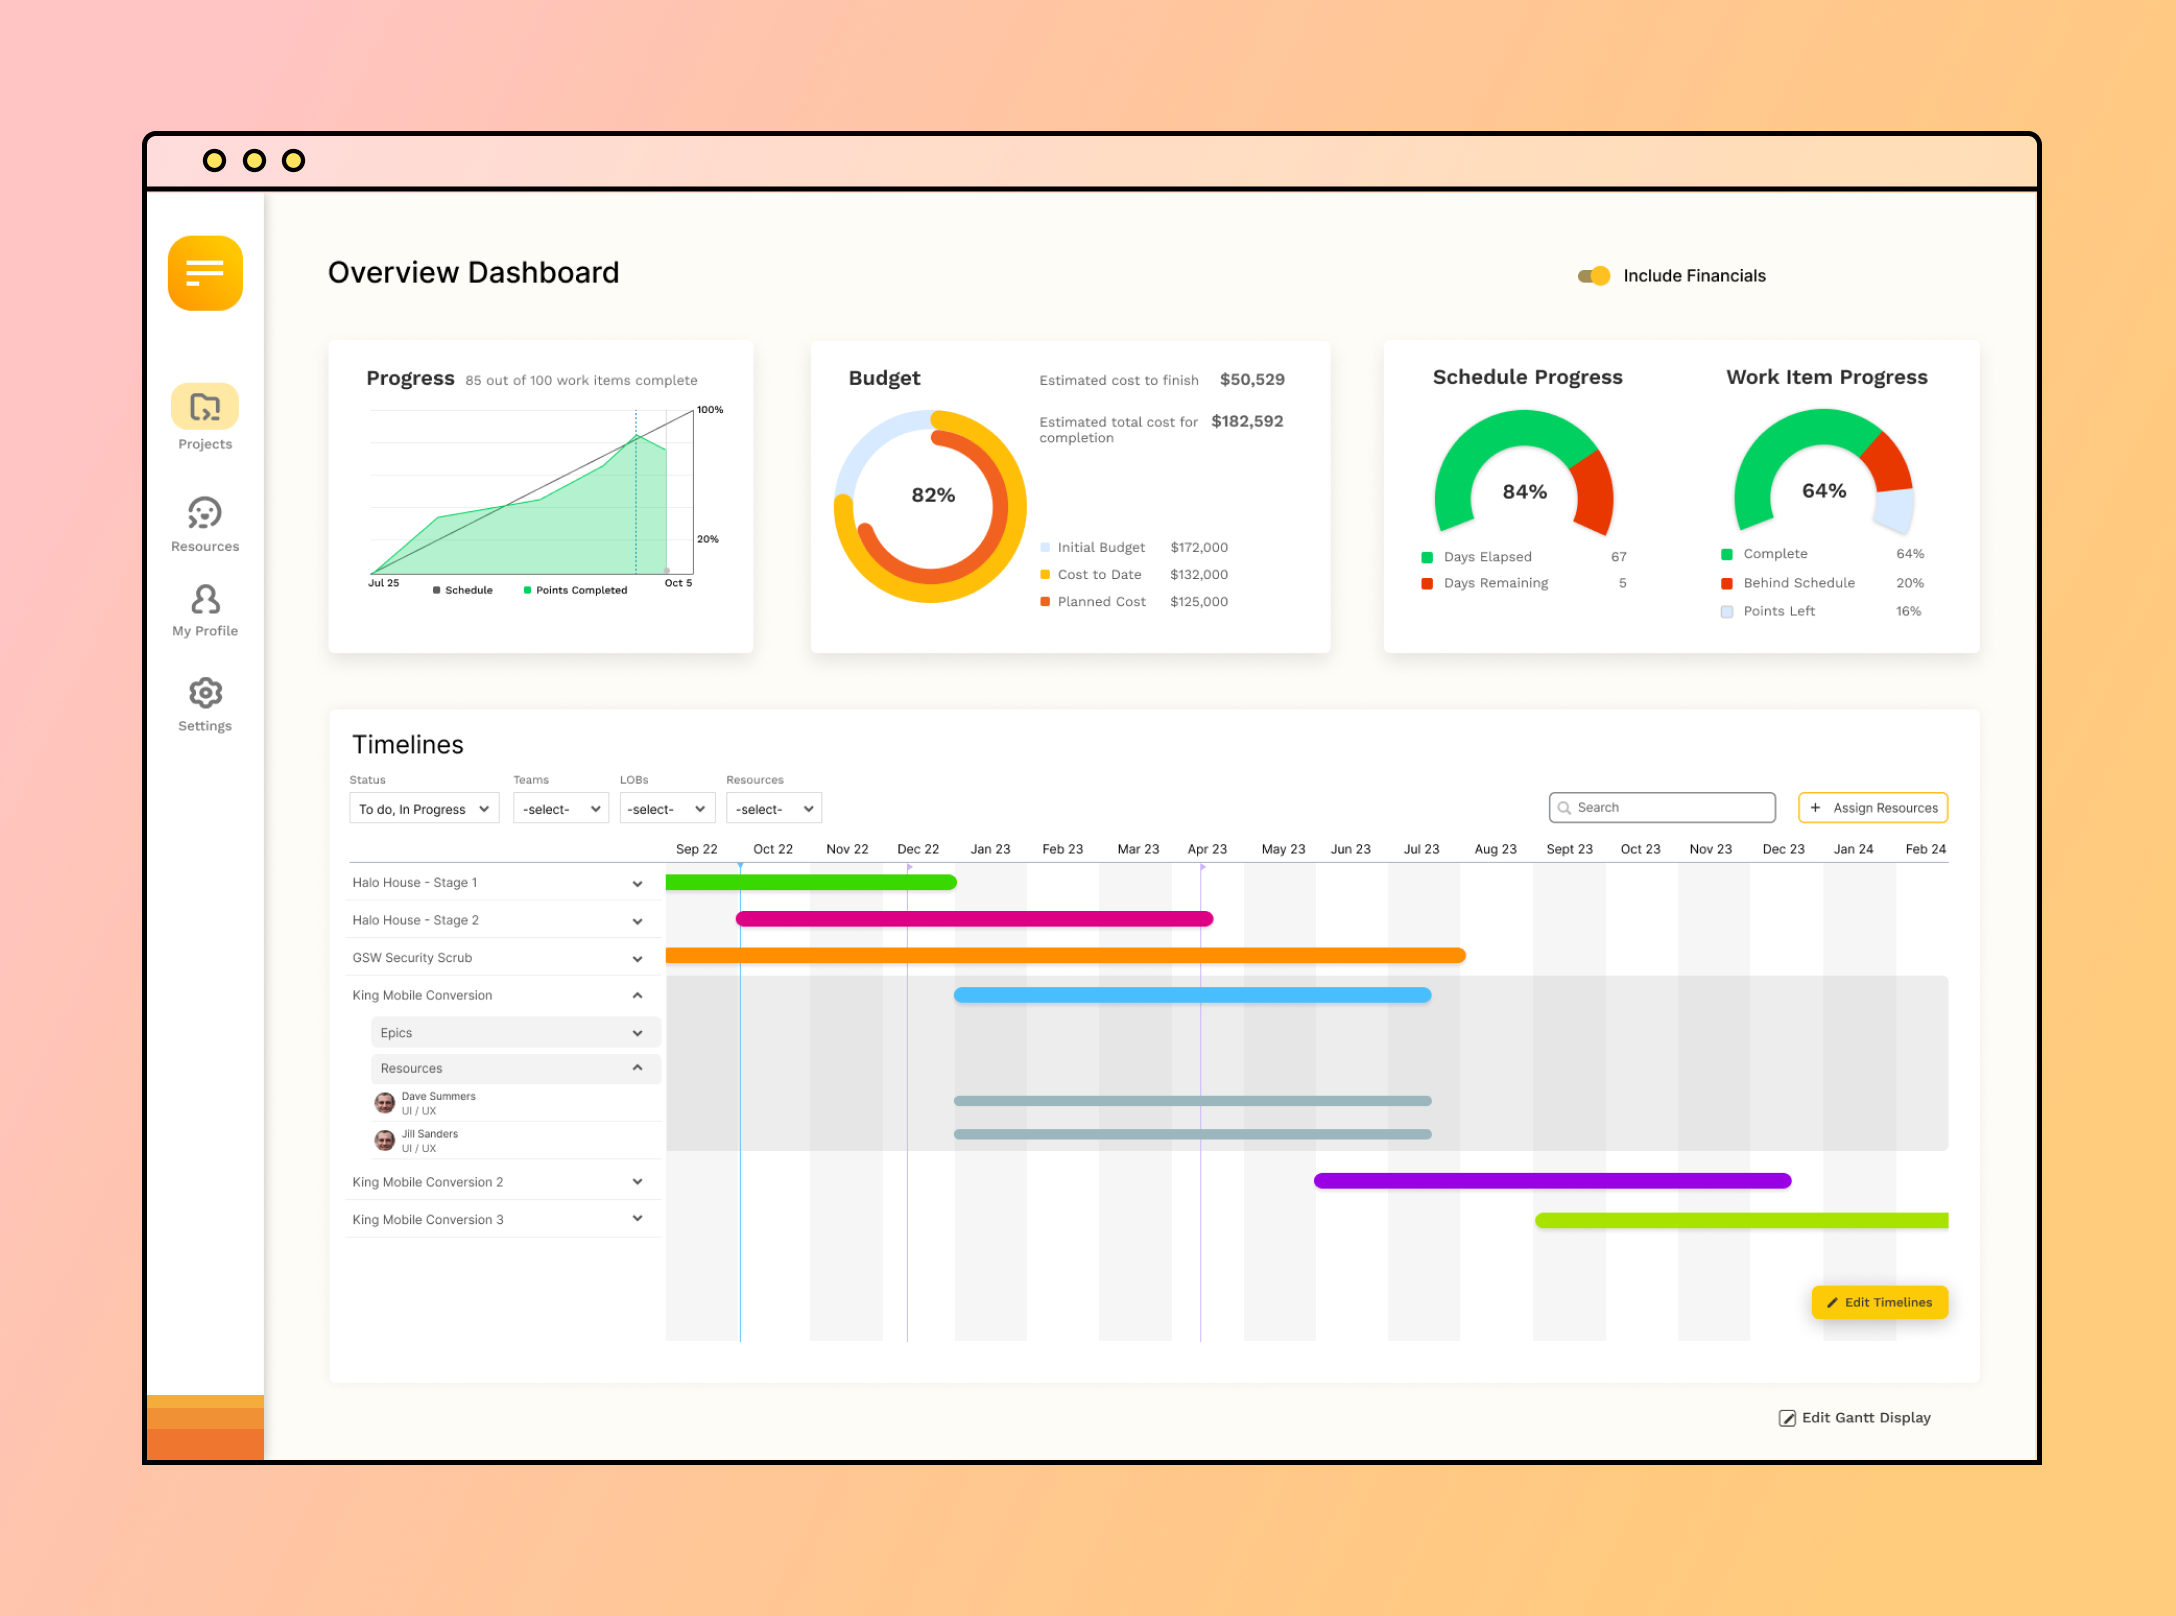Open the Teams select dropdown

click(x=560, y=809)
